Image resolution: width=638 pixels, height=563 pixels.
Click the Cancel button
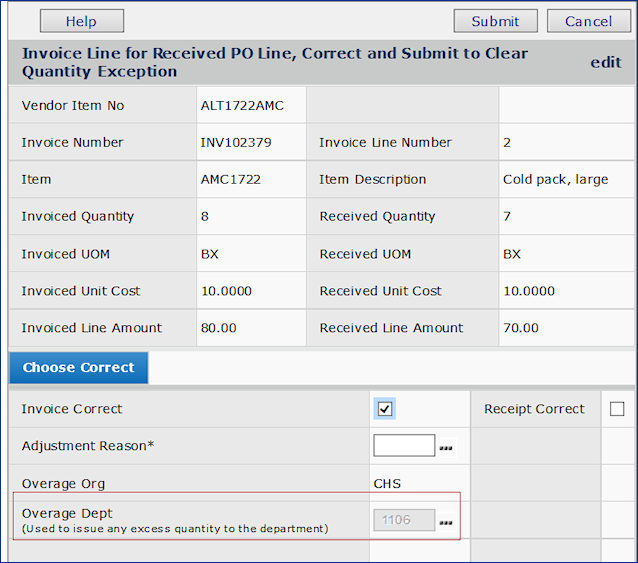[588, 21]
